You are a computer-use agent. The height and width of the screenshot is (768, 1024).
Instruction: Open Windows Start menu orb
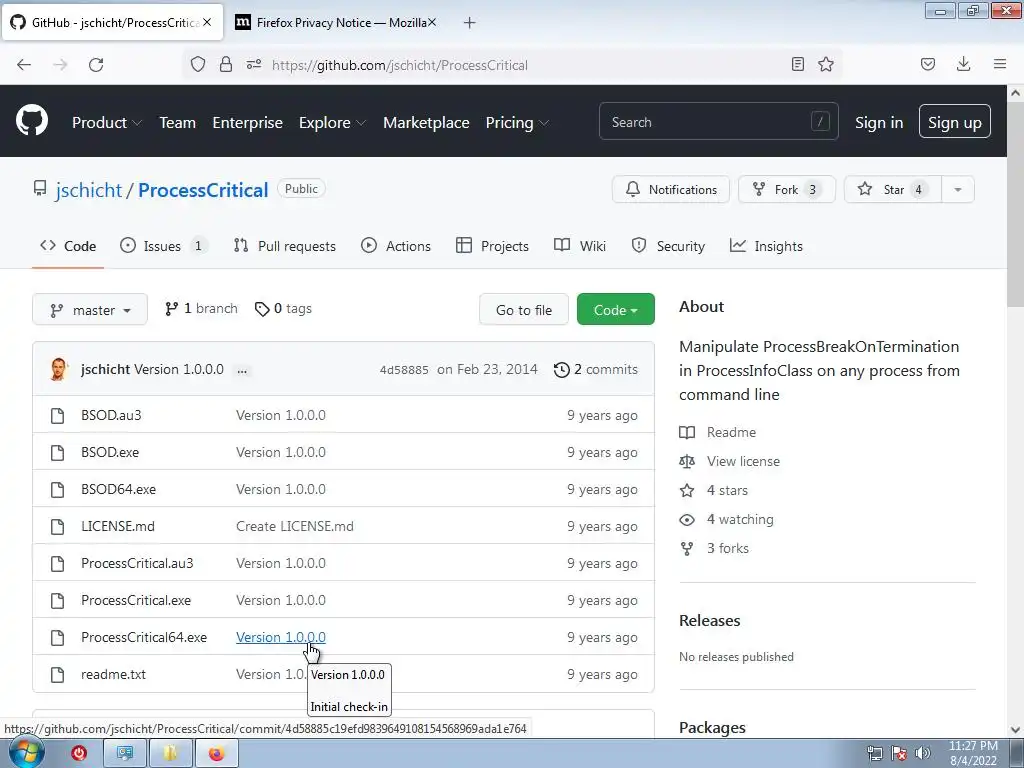click(26, 752)
